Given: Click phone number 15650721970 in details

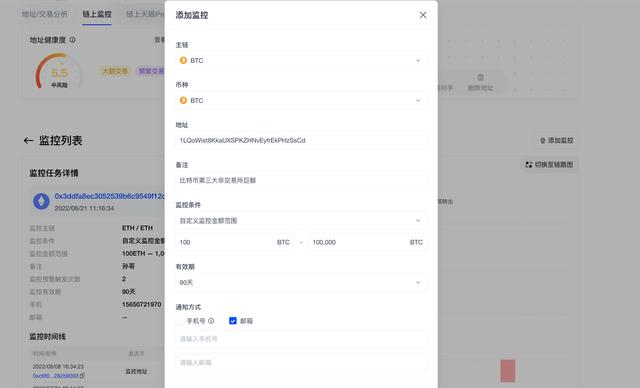Looking at the screenshot, I should coord(141,305).
